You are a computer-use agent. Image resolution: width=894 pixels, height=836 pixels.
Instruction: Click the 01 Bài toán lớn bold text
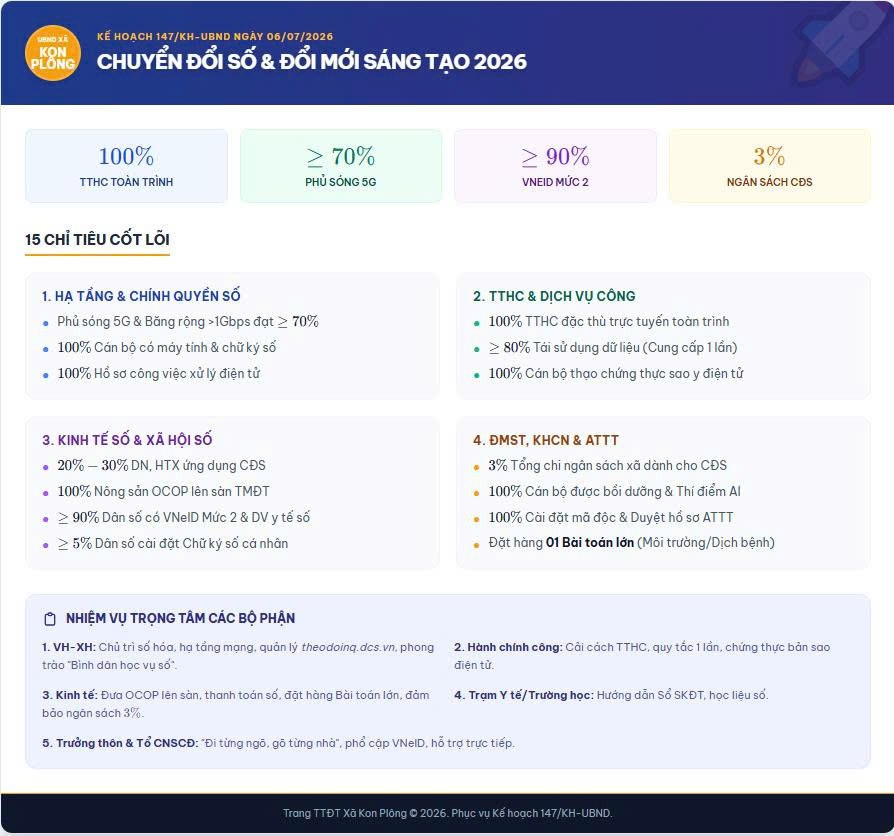[590, 542]
